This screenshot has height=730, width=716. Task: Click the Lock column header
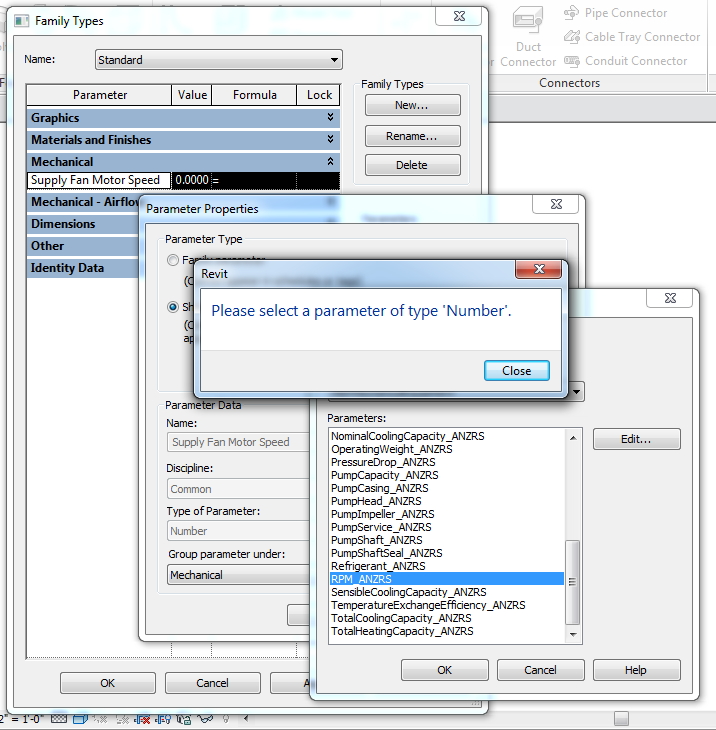coord(319,95)
